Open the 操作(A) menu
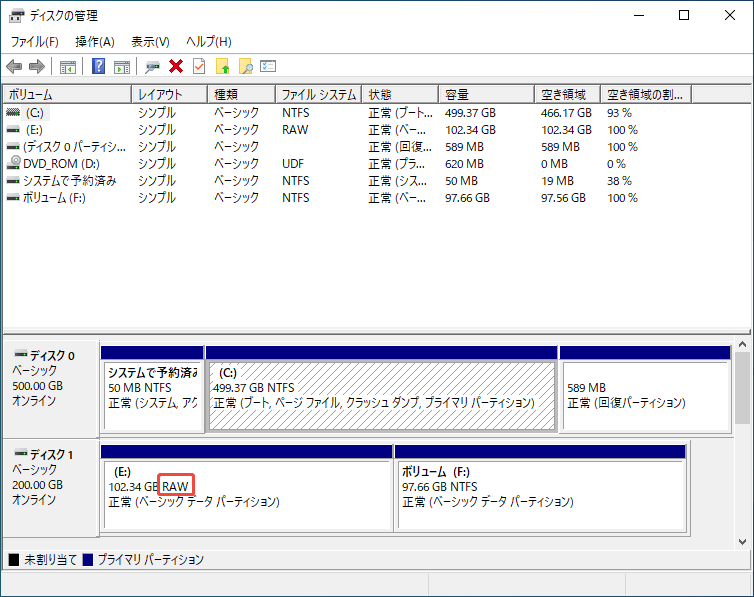 tap(95, 42)
